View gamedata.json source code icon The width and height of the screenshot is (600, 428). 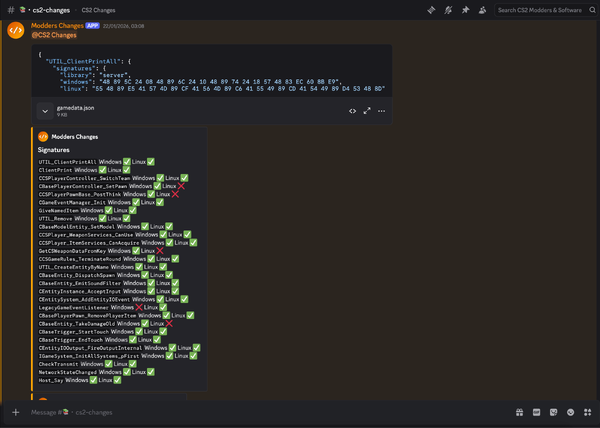tap(352, 111)
